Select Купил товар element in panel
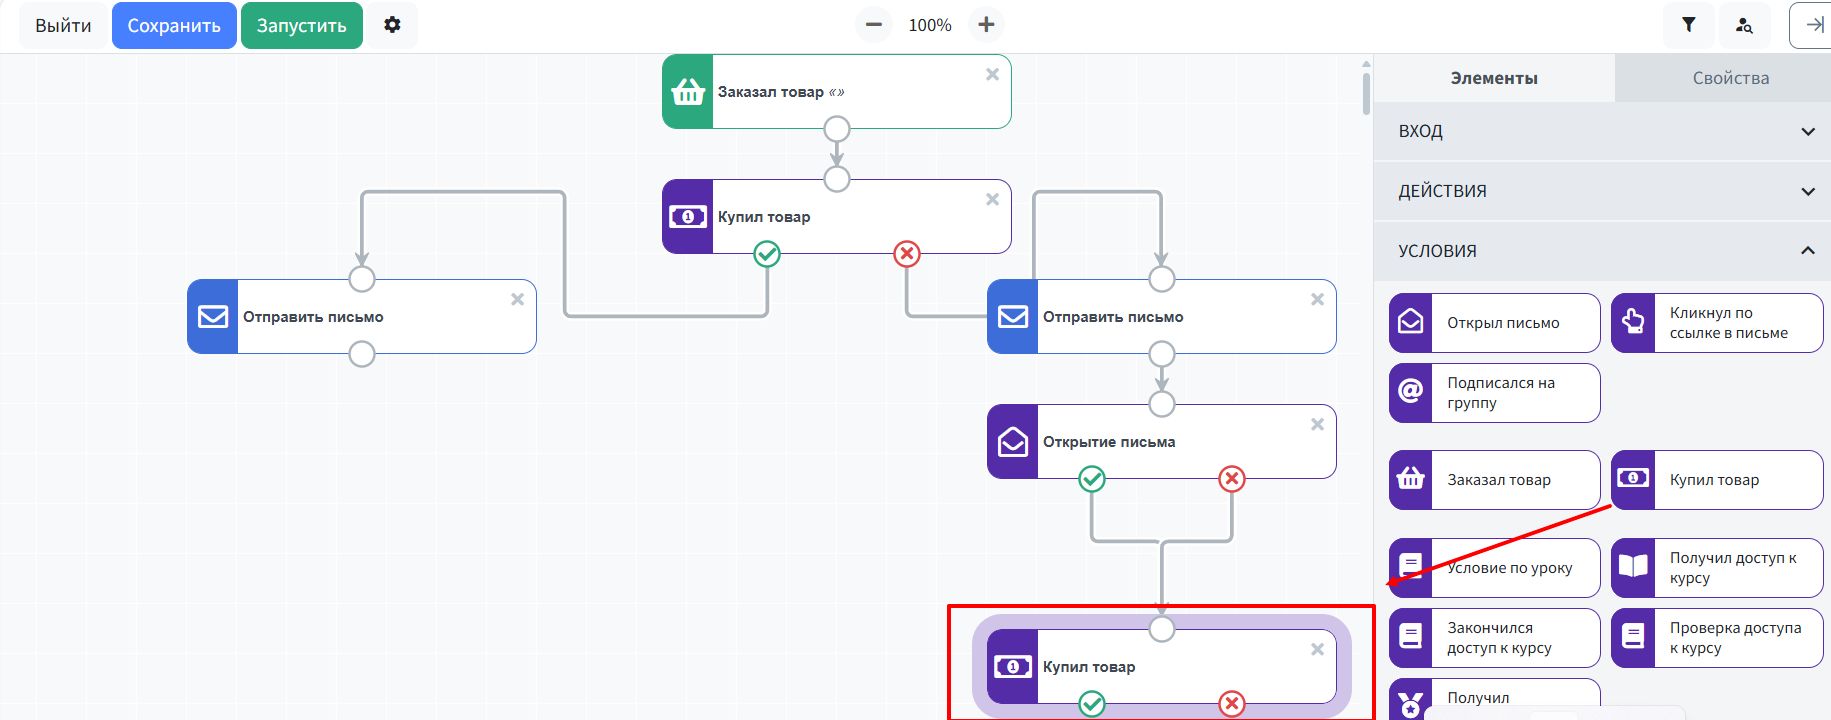 pos(1717,480)
